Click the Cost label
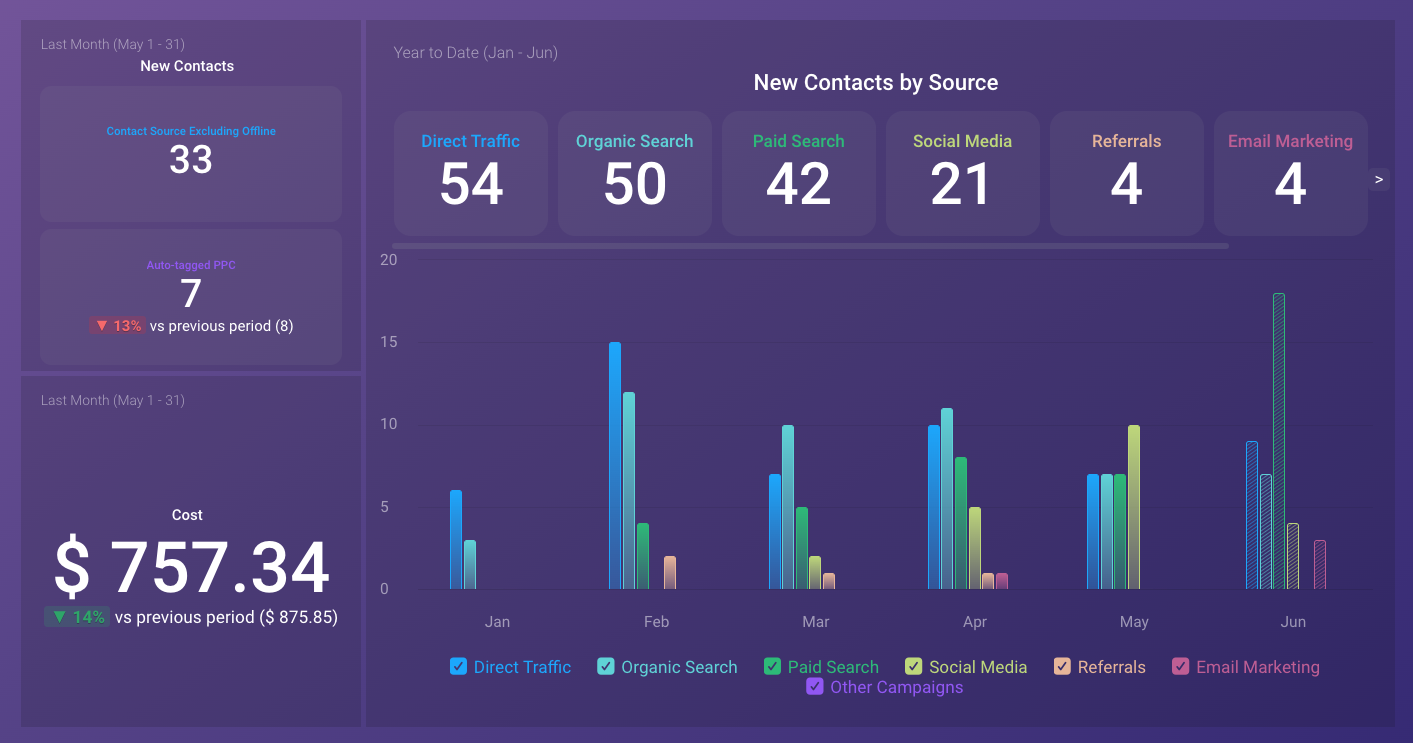 click(187, 515)
